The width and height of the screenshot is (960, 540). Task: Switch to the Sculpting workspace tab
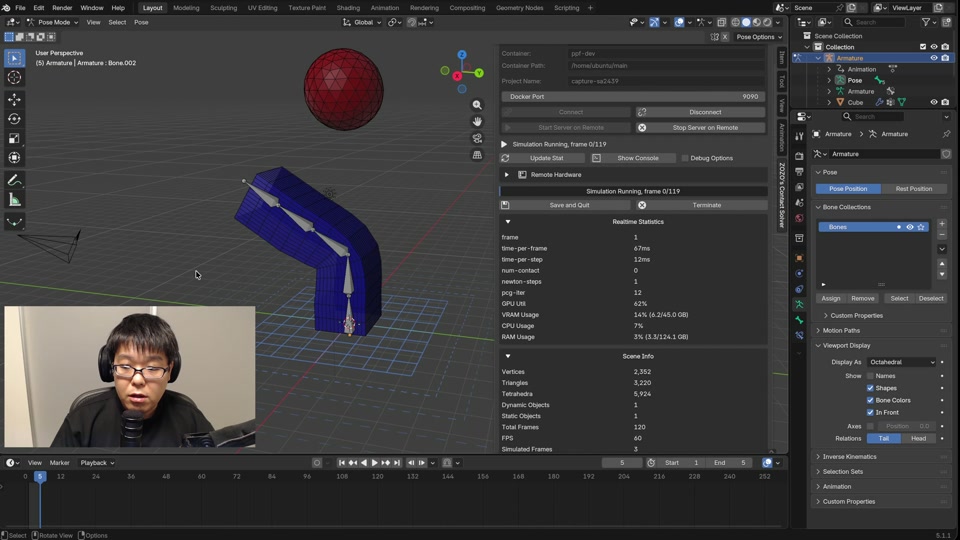coord(223,8)
